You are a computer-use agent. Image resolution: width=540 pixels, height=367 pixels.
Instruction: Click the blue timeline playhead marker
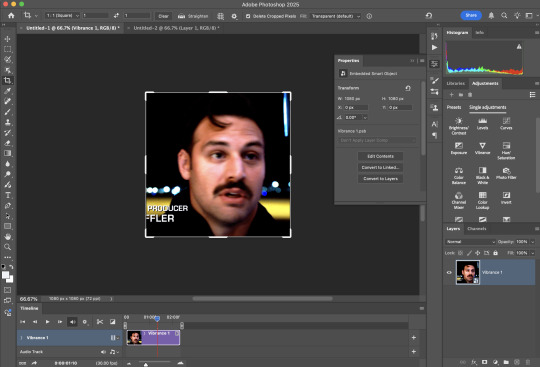[157, 319]
